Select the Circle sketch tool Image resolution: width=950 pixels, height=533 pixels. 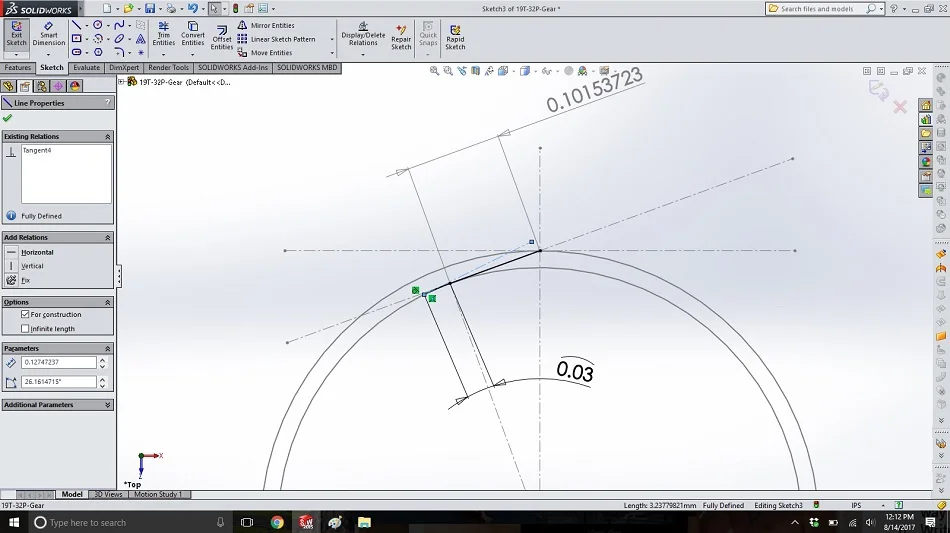pos(98,25)
